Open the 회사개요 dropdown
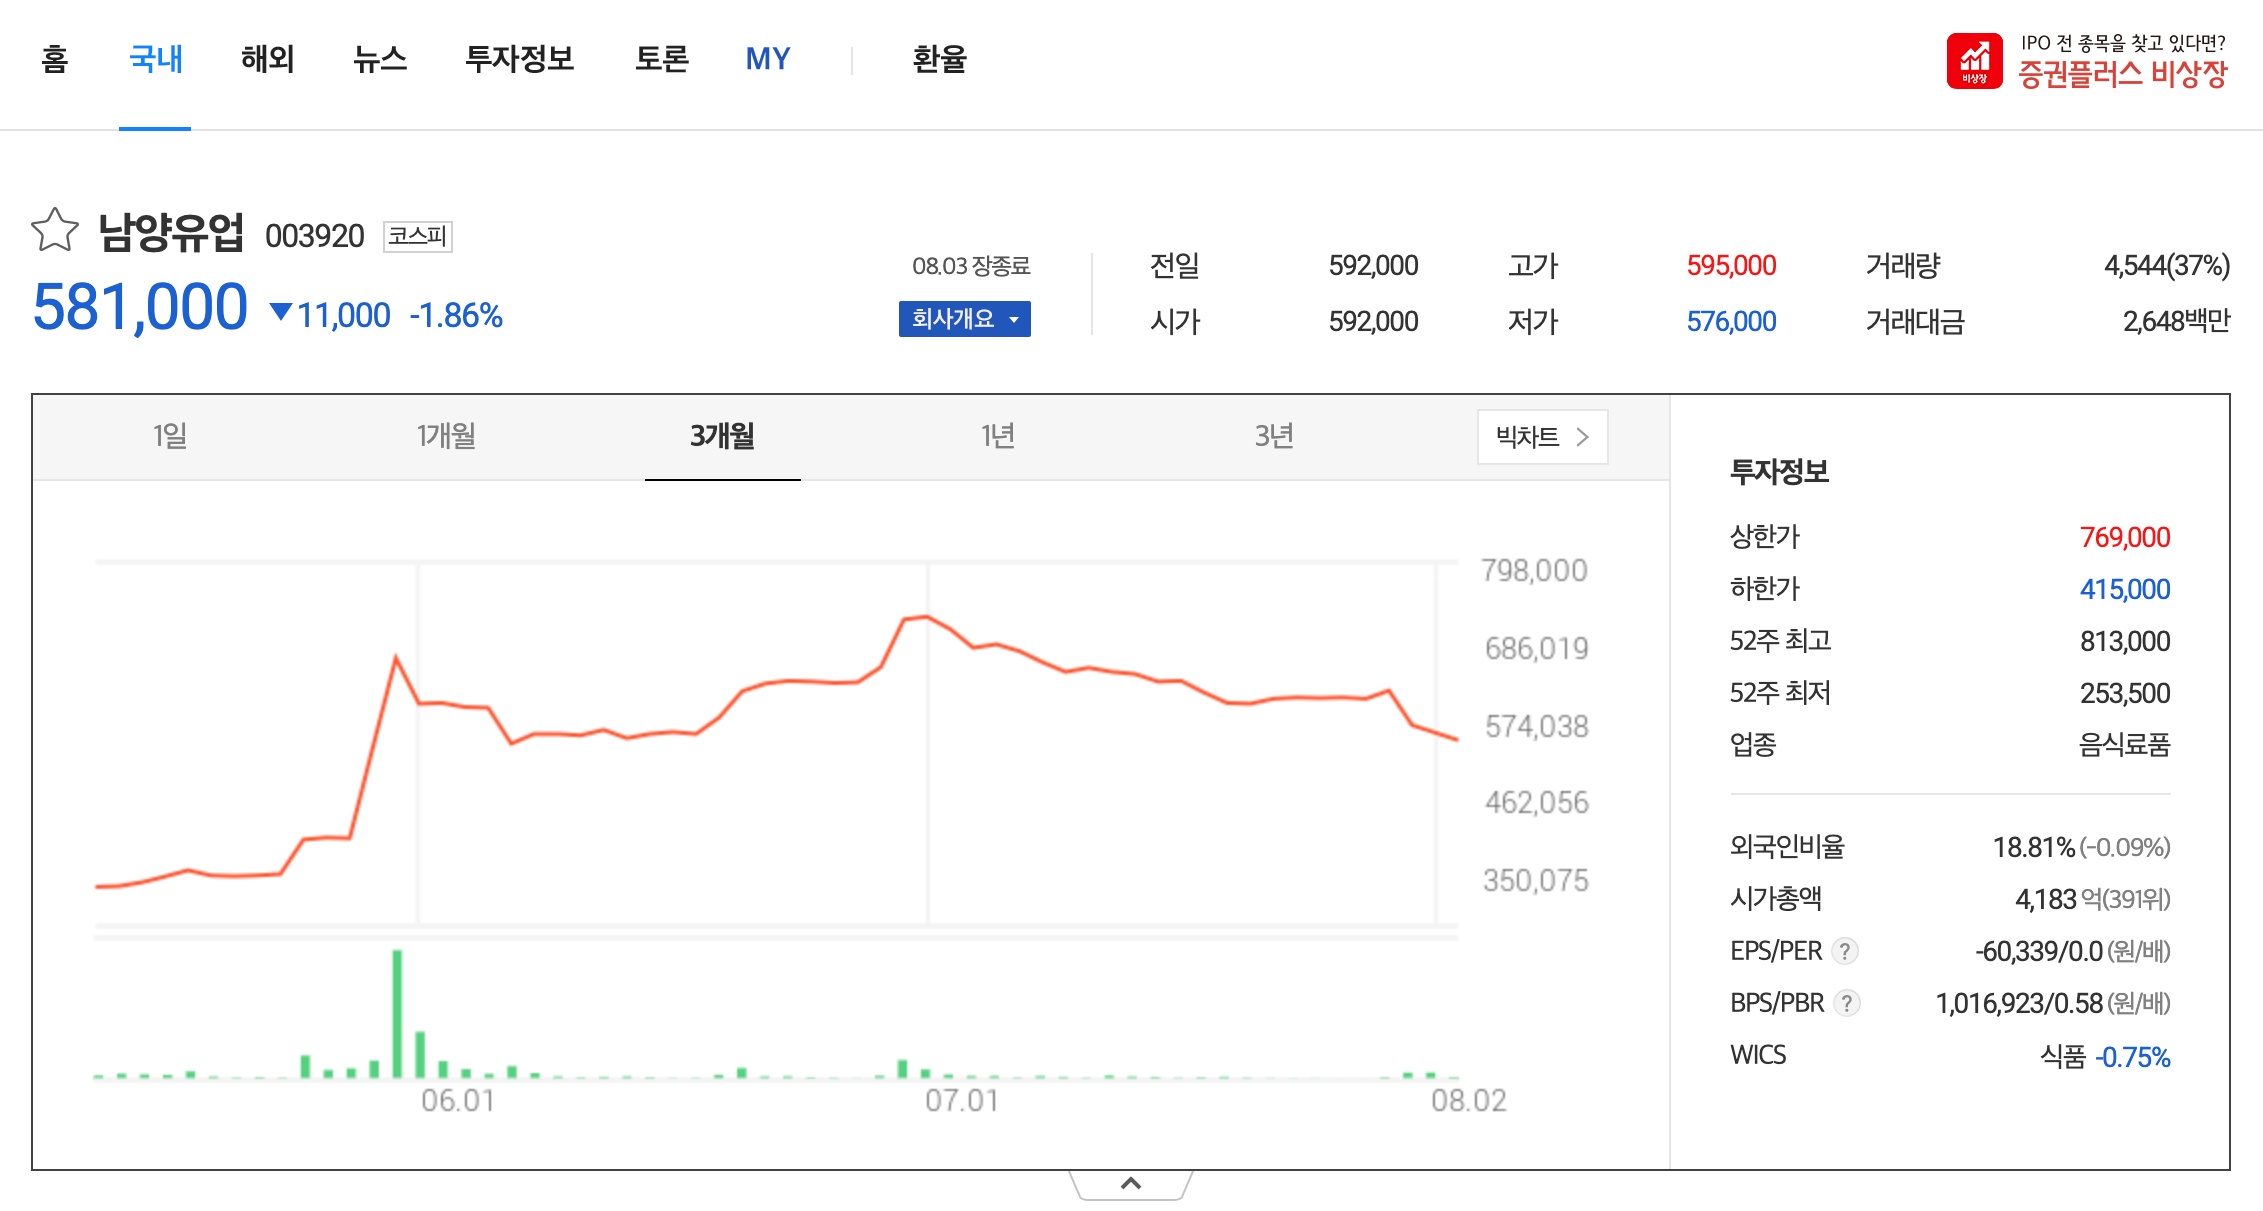 pyautogui.click(x=964, y=319)
